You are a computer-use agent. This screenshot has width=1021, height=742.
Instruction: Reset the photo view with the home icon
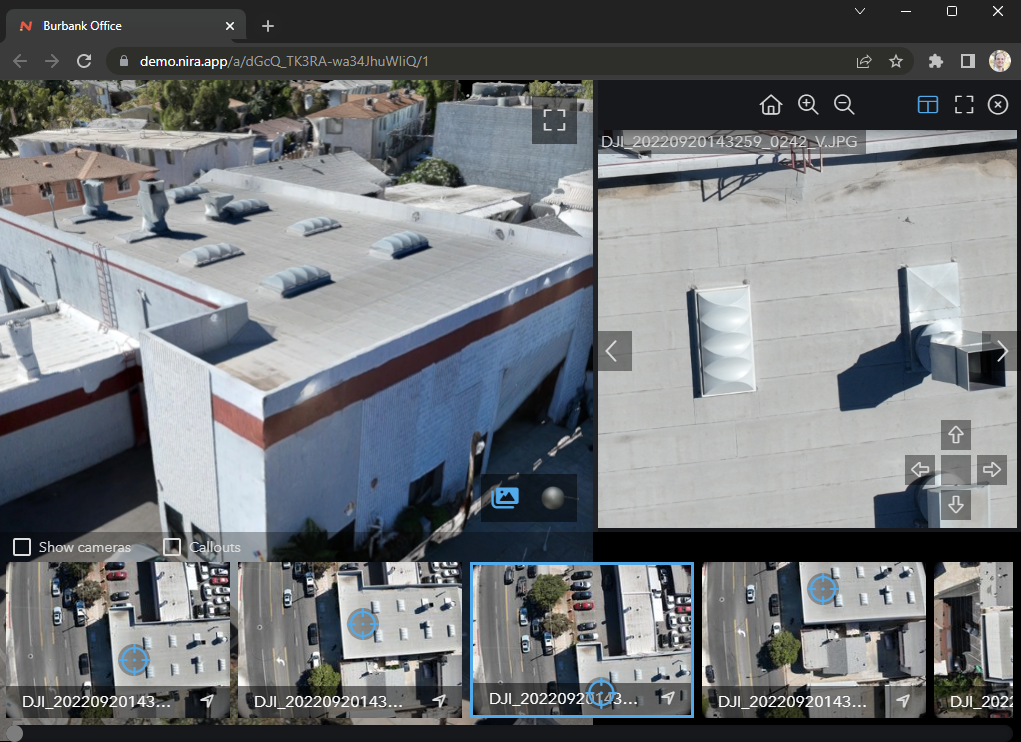tap(770, 105)
